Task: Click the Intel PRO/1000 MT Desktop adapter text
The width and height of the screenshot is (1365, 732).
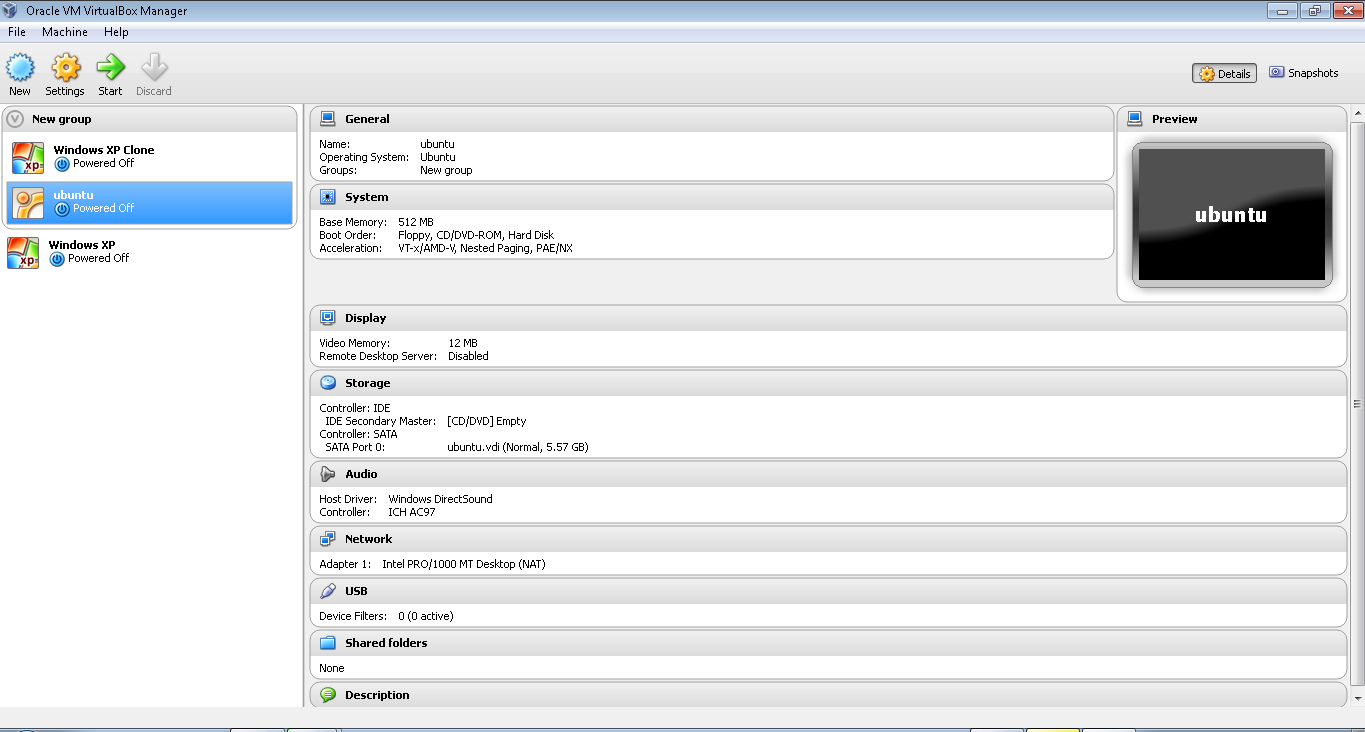Action: coord(464,564)
